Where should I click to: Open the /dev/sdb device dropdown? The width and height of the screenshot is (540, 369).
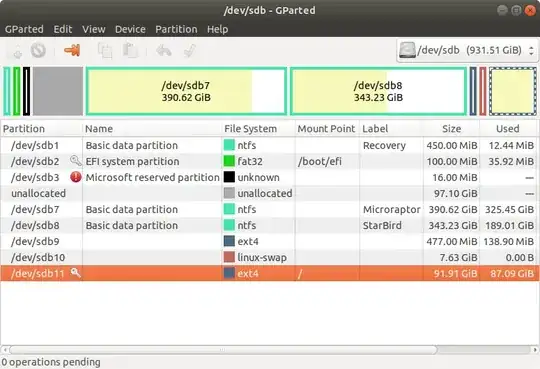[467, 50]
